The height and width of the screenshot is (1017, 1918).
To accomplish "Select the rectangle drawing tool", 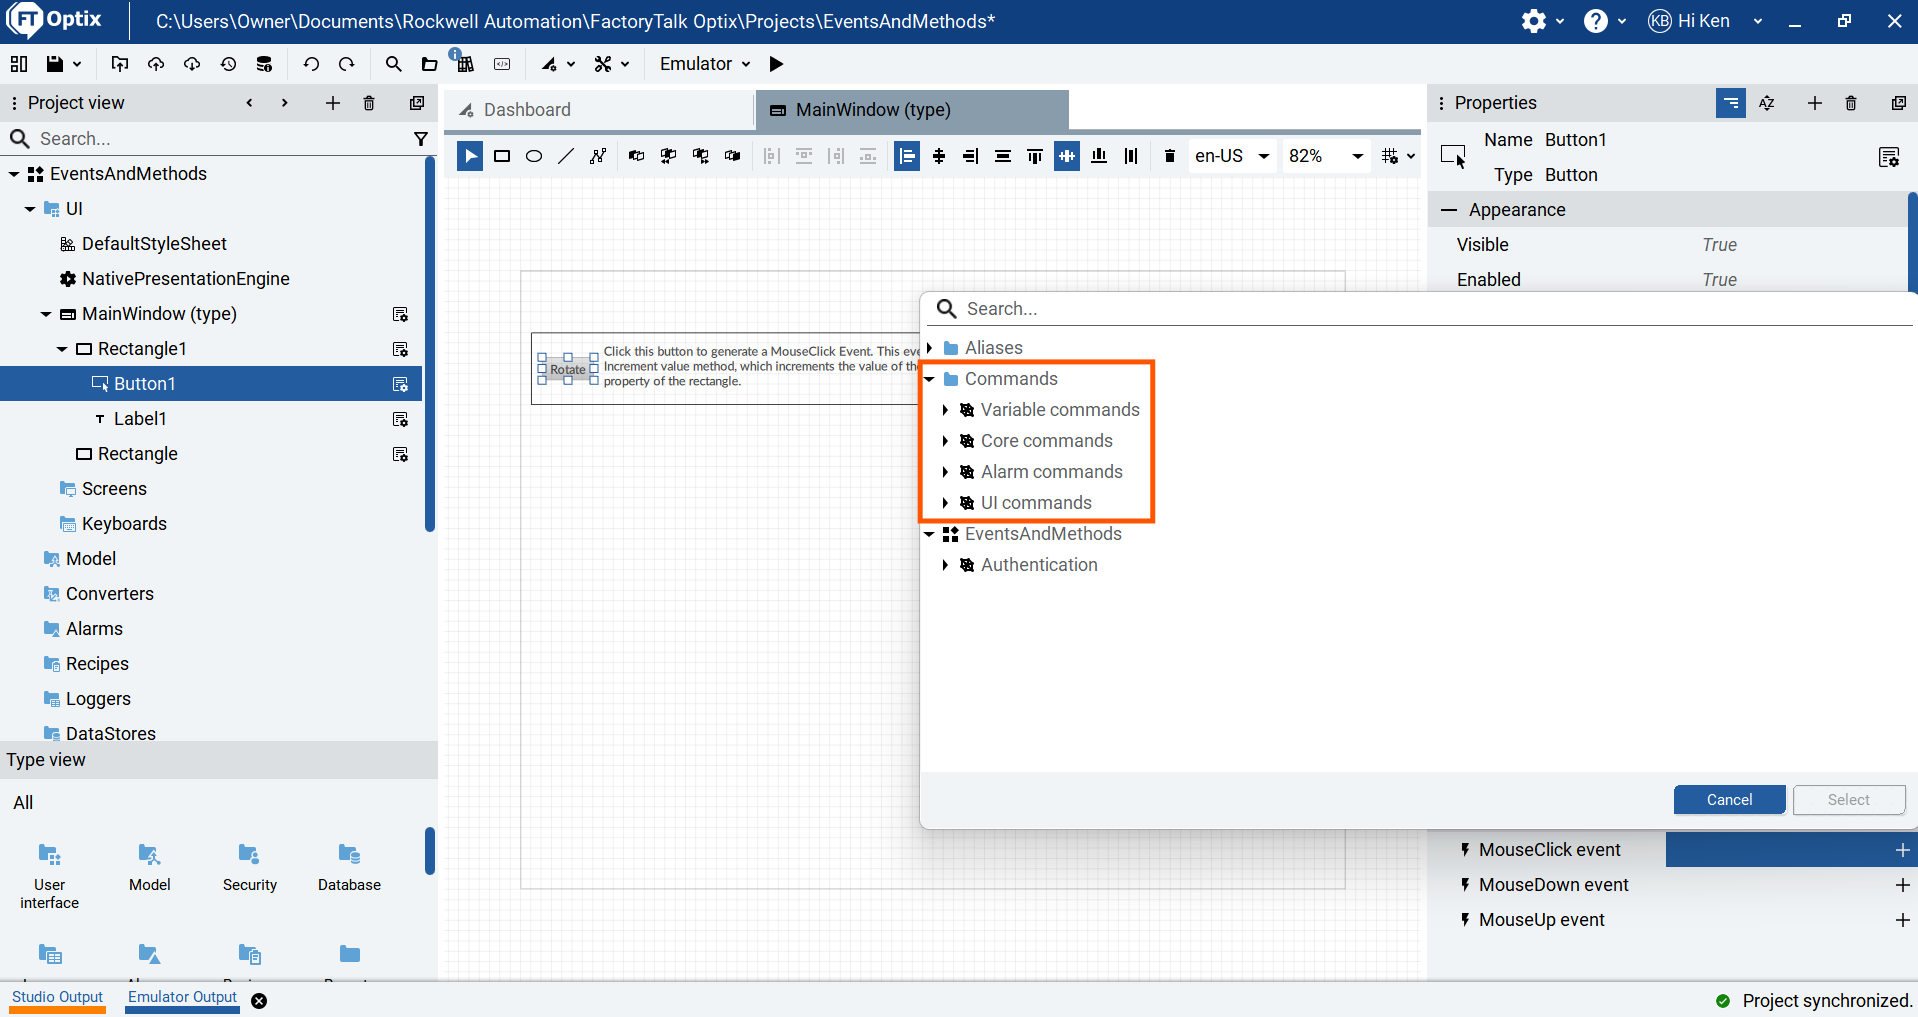I will click(502, 156).
